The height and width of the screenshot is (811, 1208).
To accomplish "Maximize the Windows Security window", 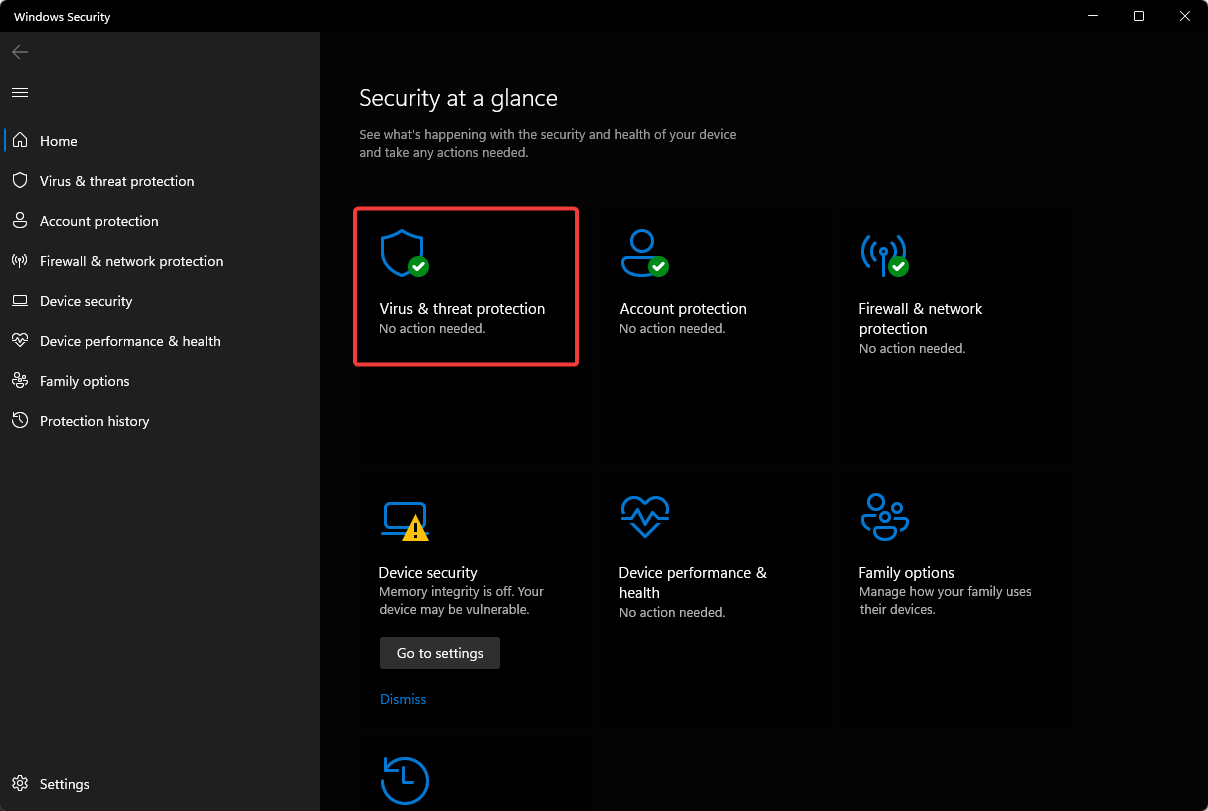I will [x=1139, y=16].
